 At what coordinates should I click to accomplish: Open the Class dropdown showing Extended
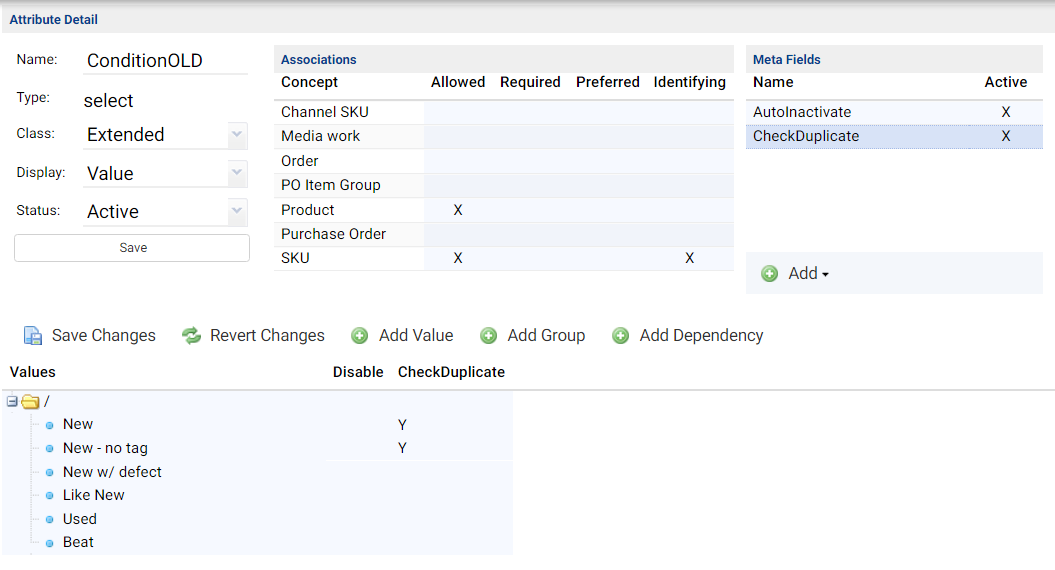165,135
